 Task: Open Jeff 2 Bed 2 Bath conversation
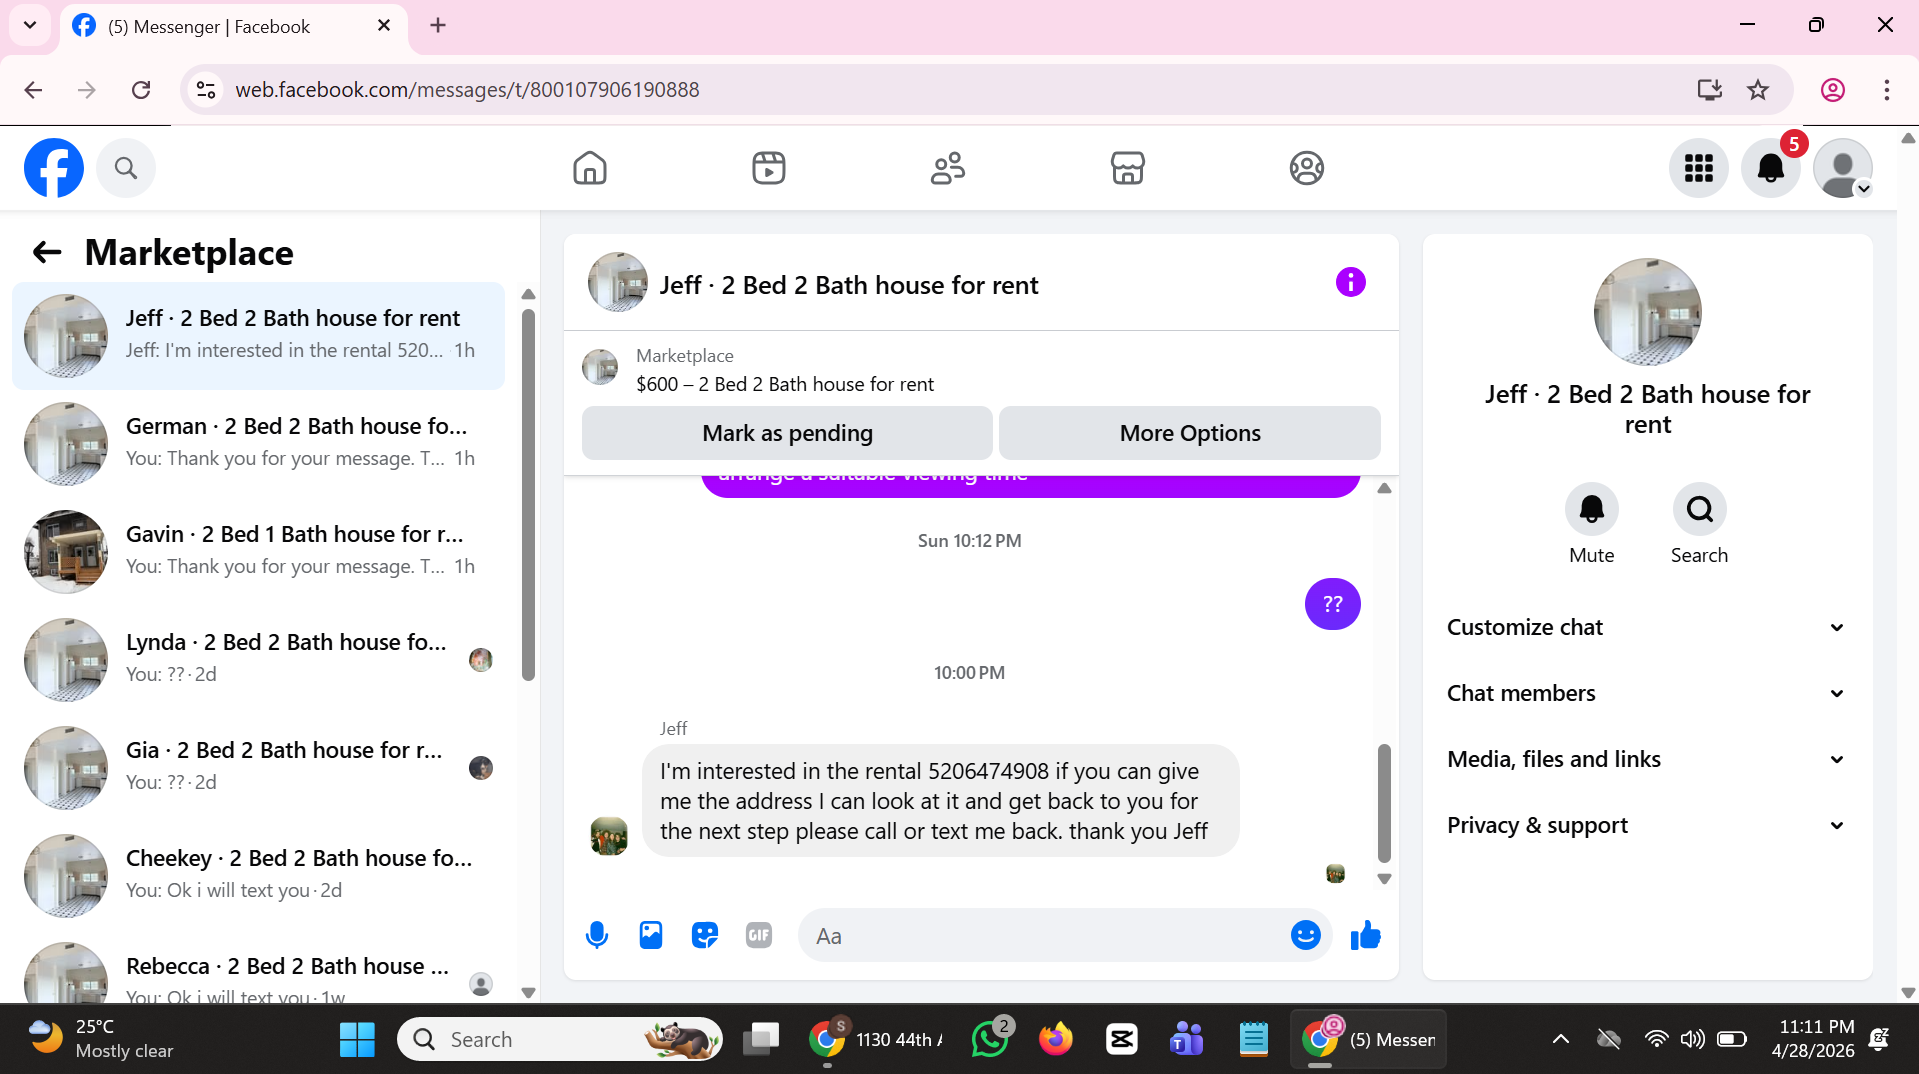[258, 335]
